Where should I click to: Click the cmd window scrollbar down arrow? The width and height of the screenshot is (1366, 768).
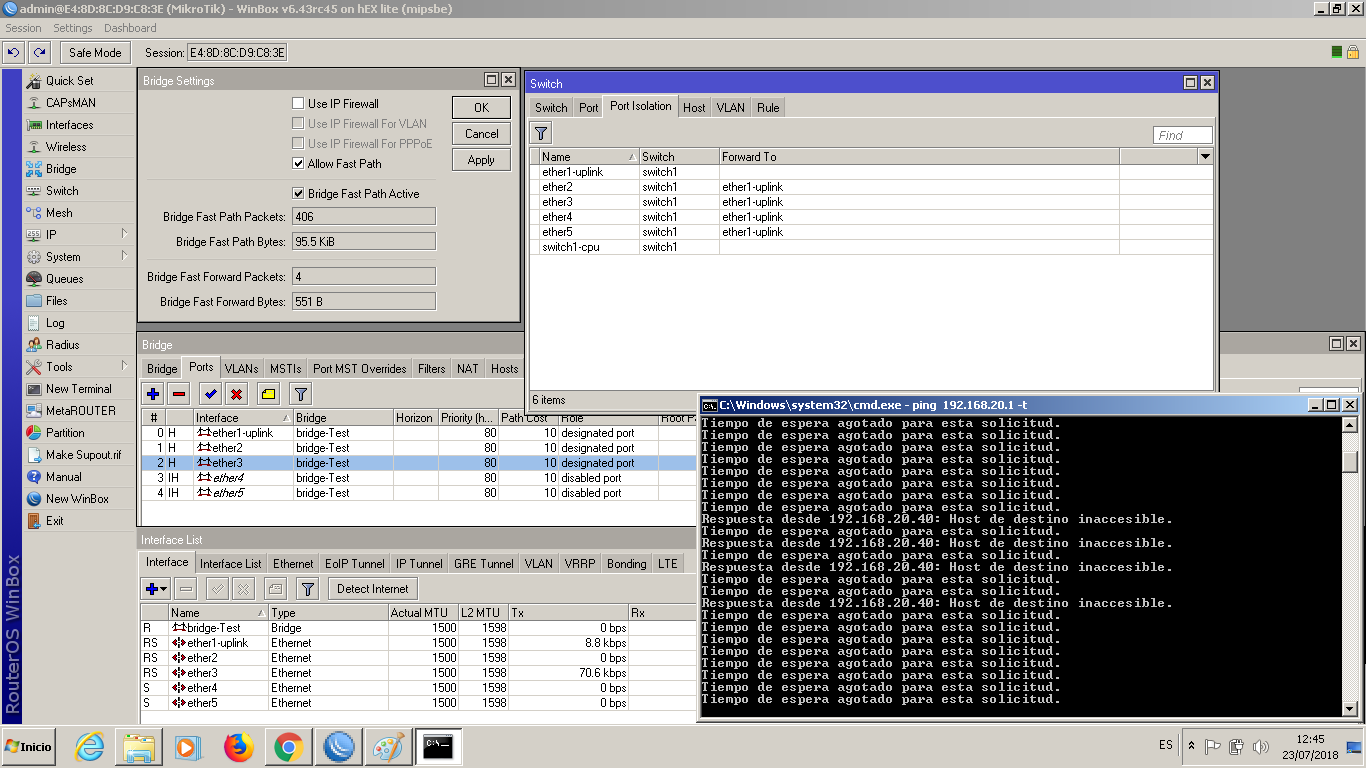pyautogui.click(x=1349, y=709)
